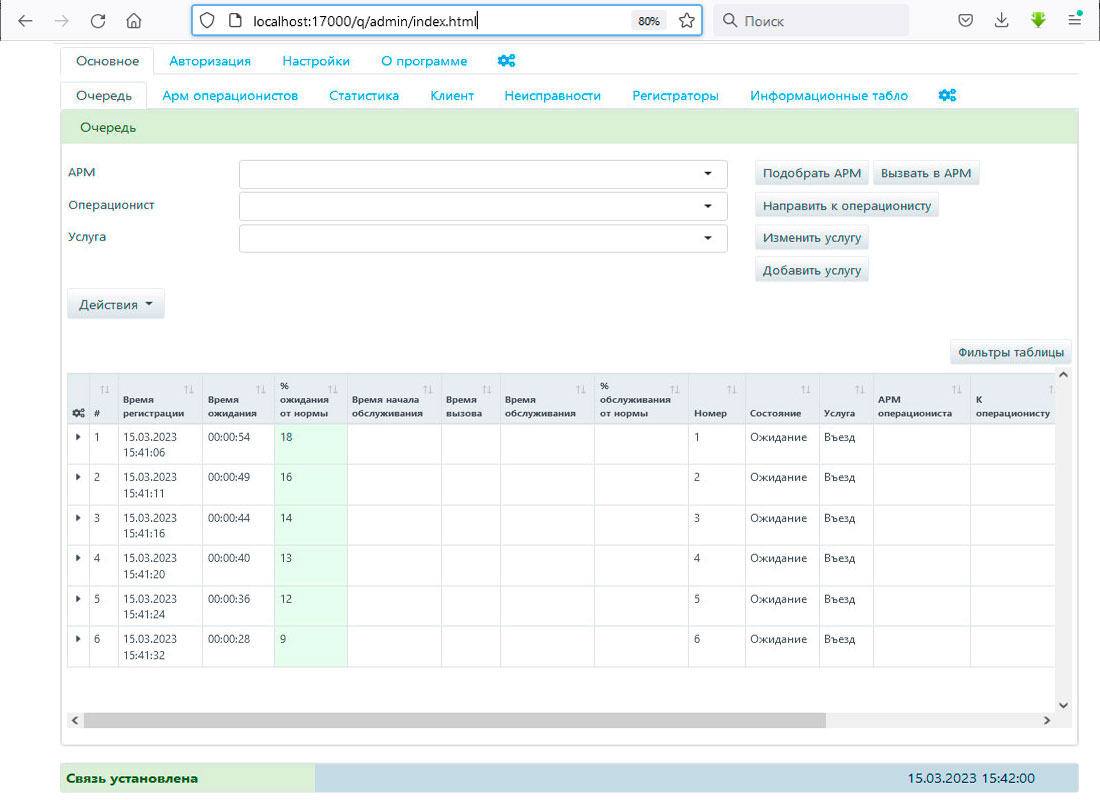Image resolution: width=1100 pixels, height=800 pixels.
Task: Click the gears icon in the top tab row
Action: pos(506,61)
